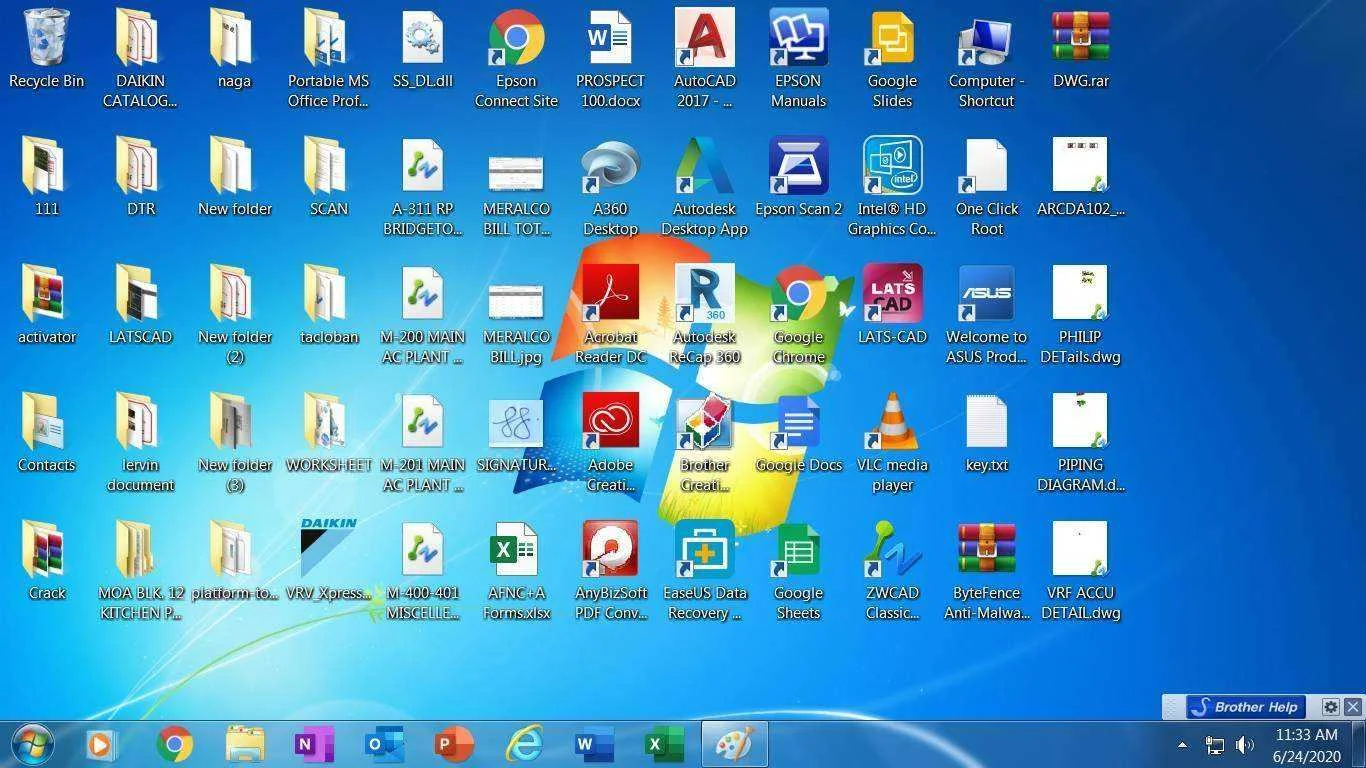Select the lervin document folder
This screenshot has width=1366, height=768.
[140, 442]
